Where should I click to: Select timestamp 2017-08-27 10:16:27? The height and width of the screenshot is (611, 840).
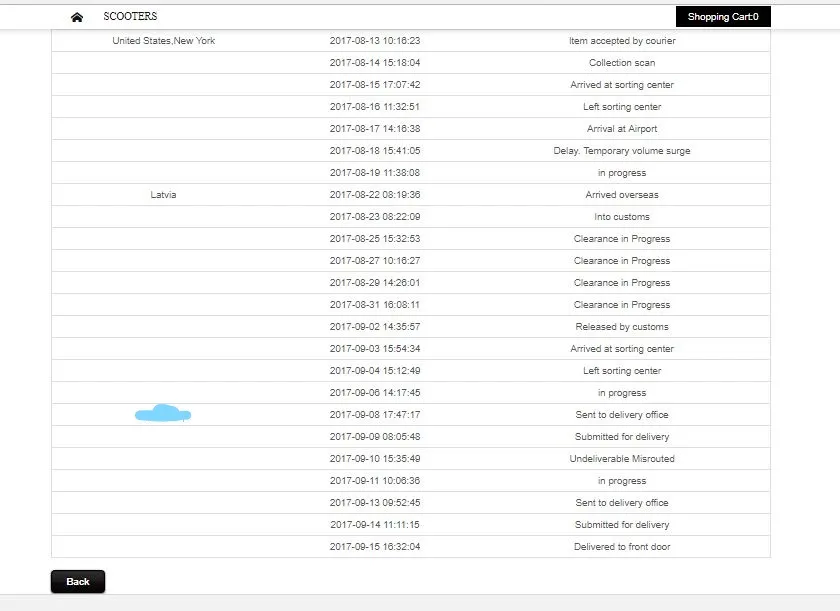(375, 261)
